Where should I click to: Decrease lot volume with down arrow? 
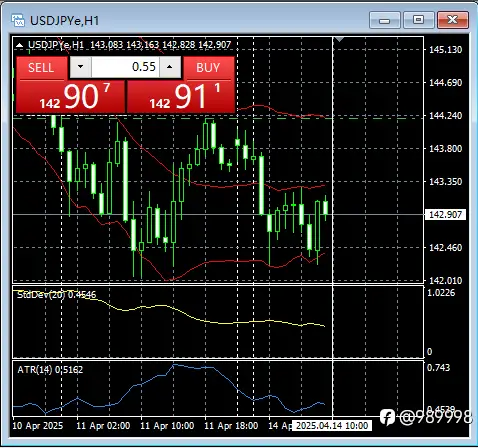pyautogui.click(x=80, y=67)
